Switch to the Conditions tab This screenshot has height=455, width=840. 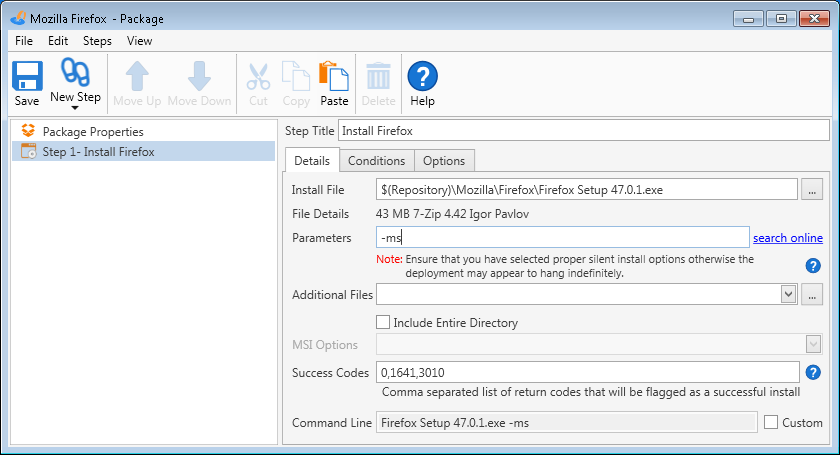377,161
